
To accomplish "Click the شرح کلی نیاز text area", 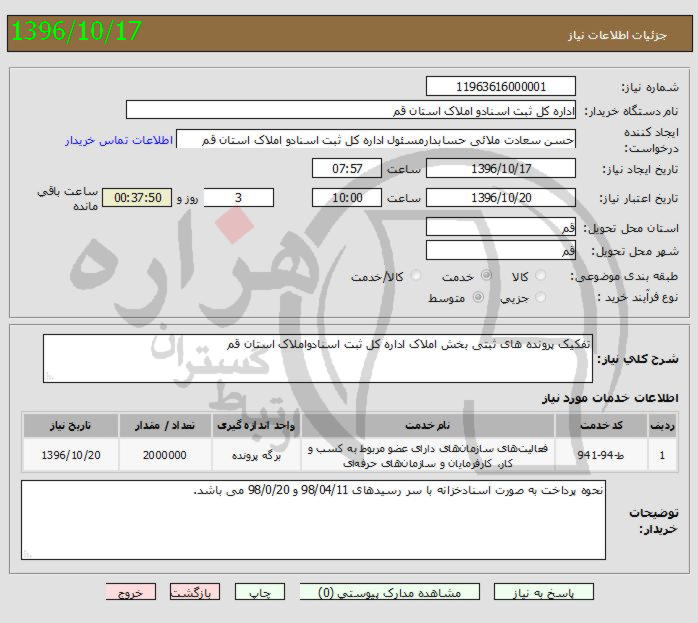I will click(x=318, y=359).
